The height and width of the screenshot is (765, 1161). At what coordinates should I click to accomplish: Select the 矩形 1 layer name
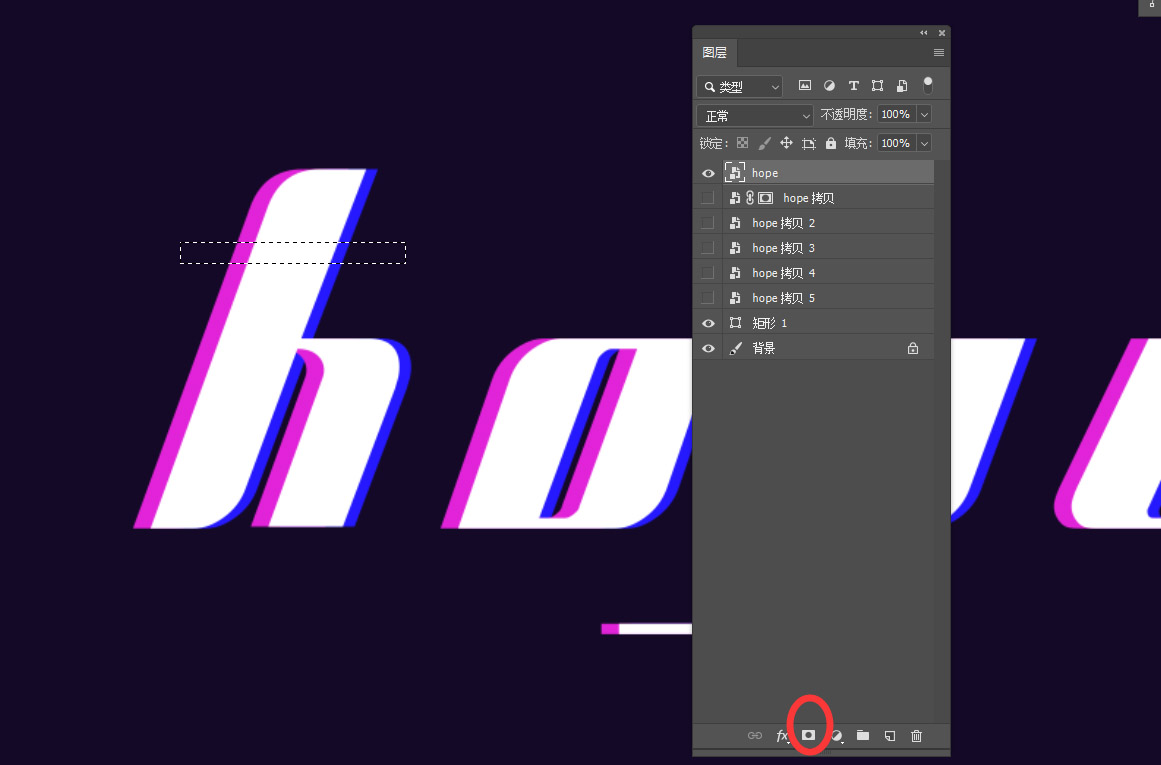coord(769,323)
